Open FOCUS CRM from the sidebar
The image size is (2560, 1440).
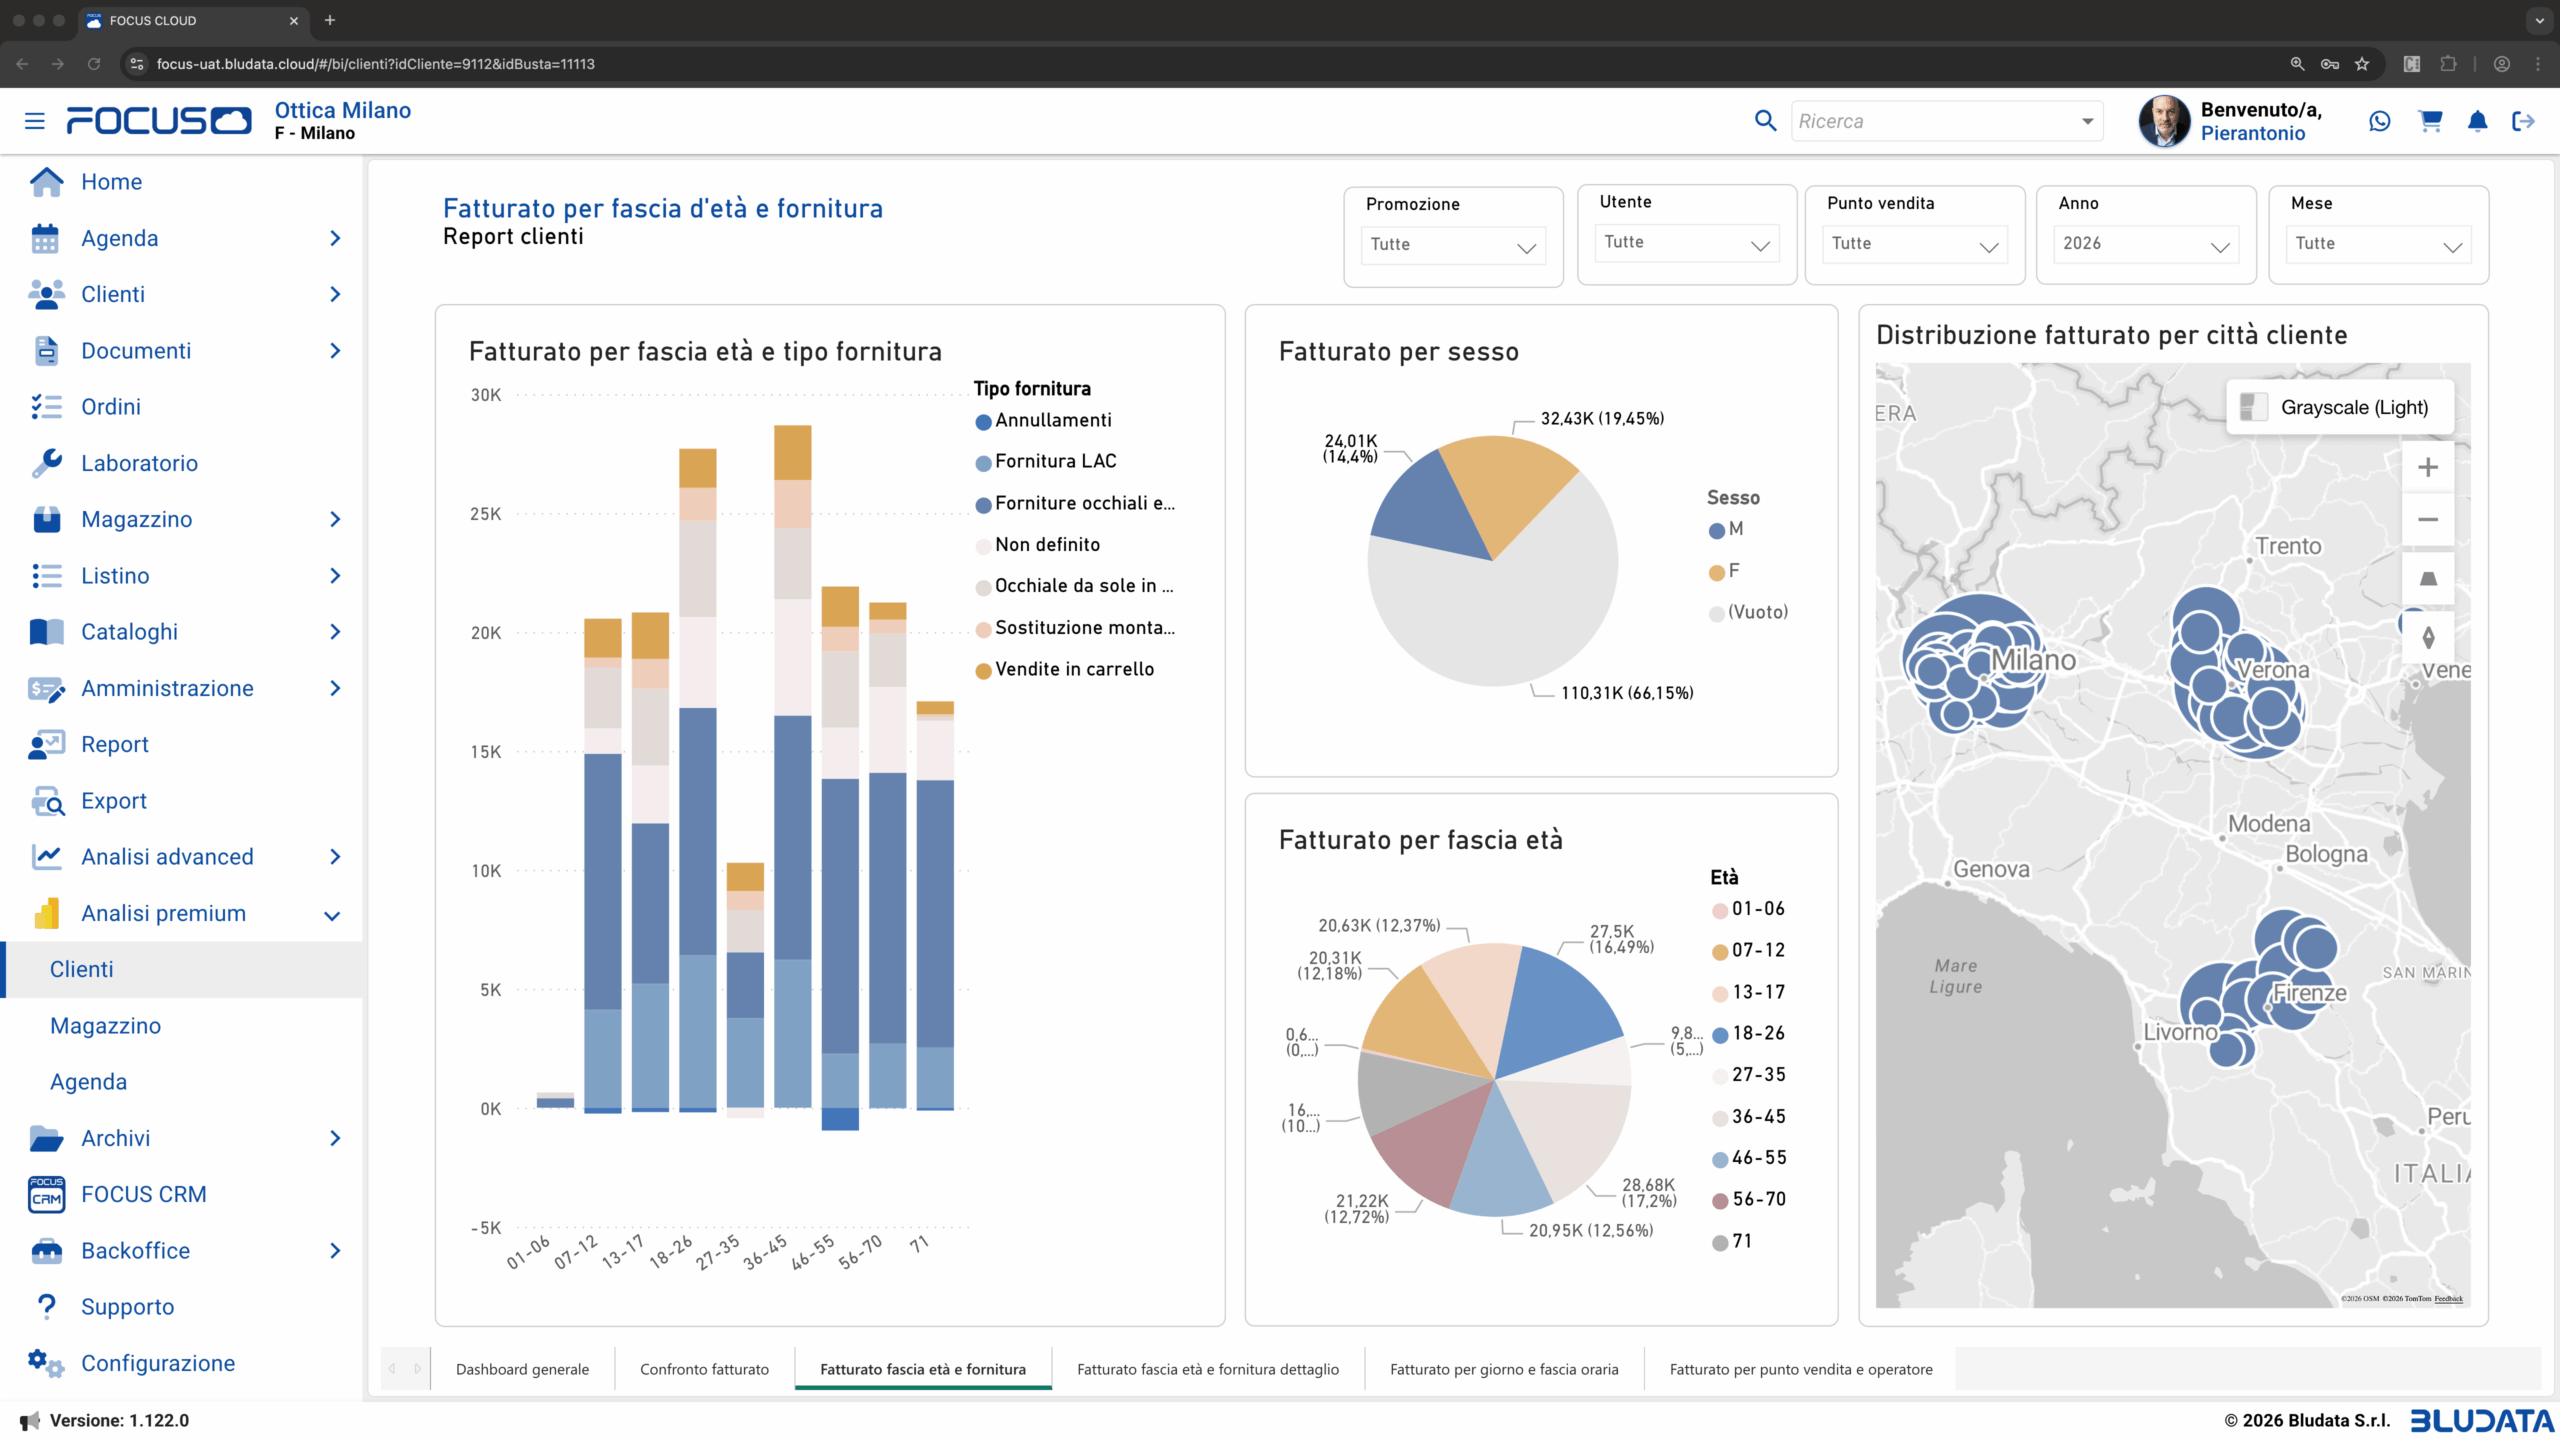click(x=142, y=1194)
